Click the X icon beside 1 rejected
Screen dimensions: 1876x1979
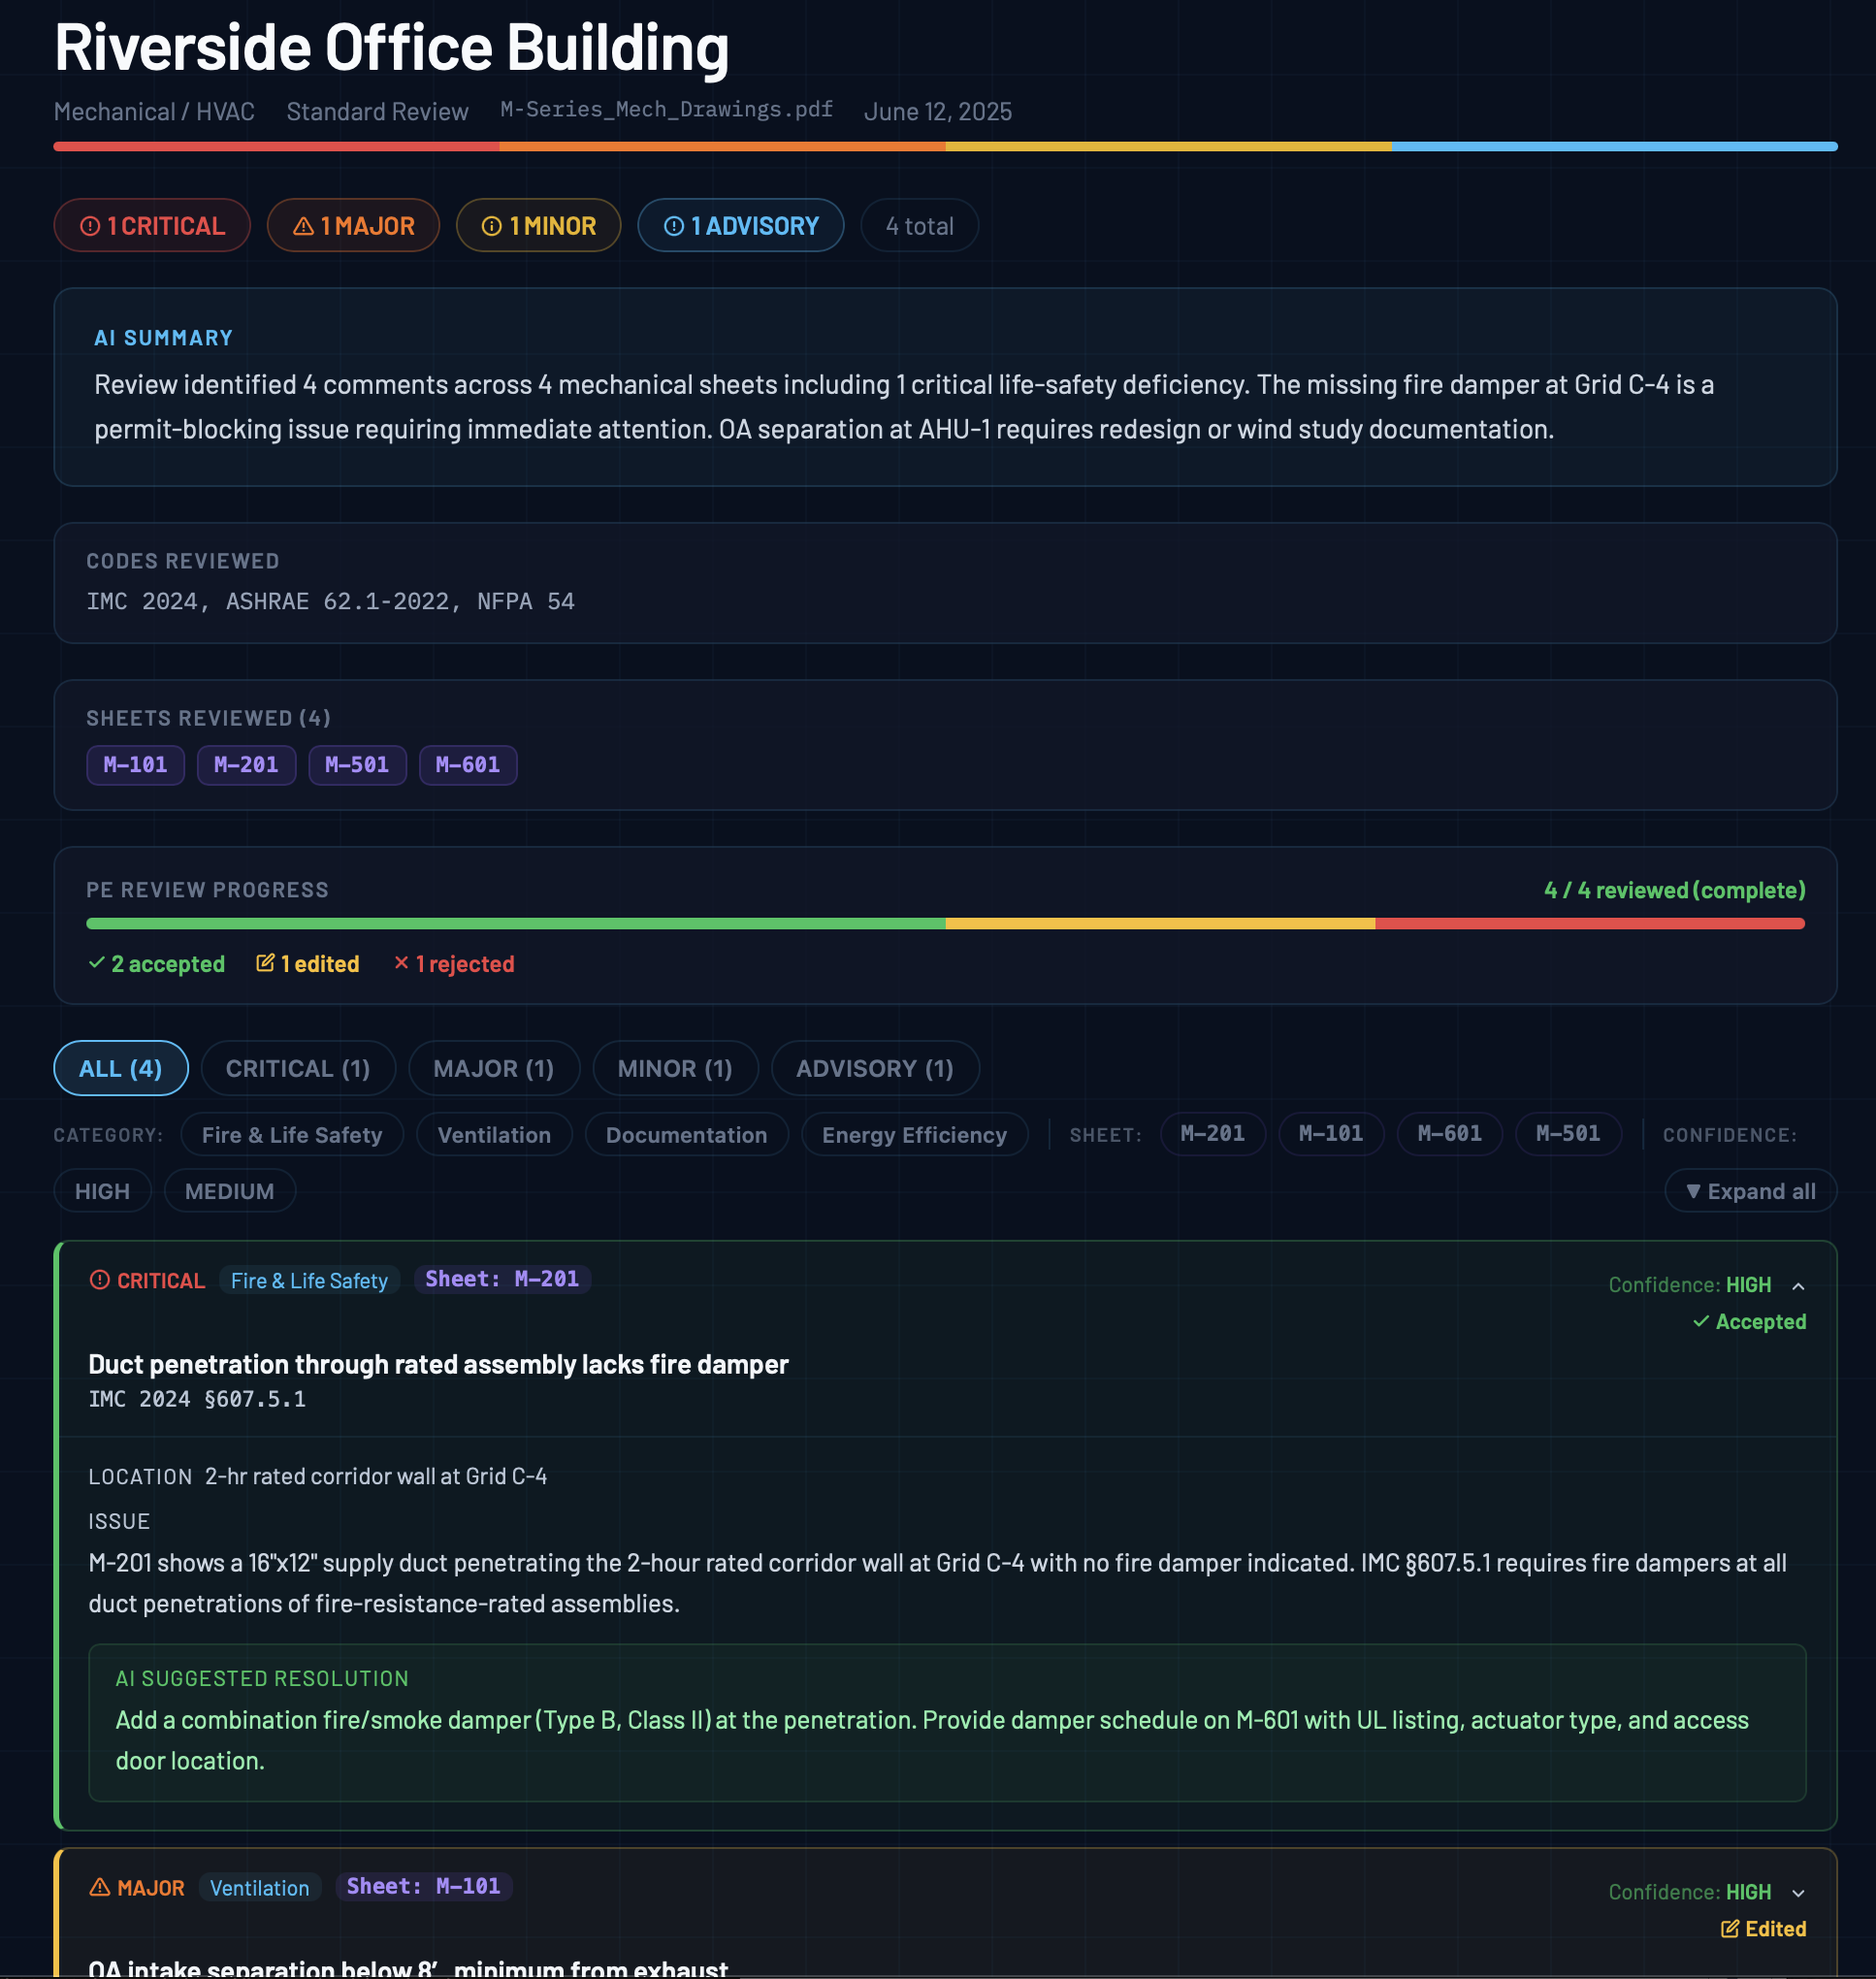401,963
